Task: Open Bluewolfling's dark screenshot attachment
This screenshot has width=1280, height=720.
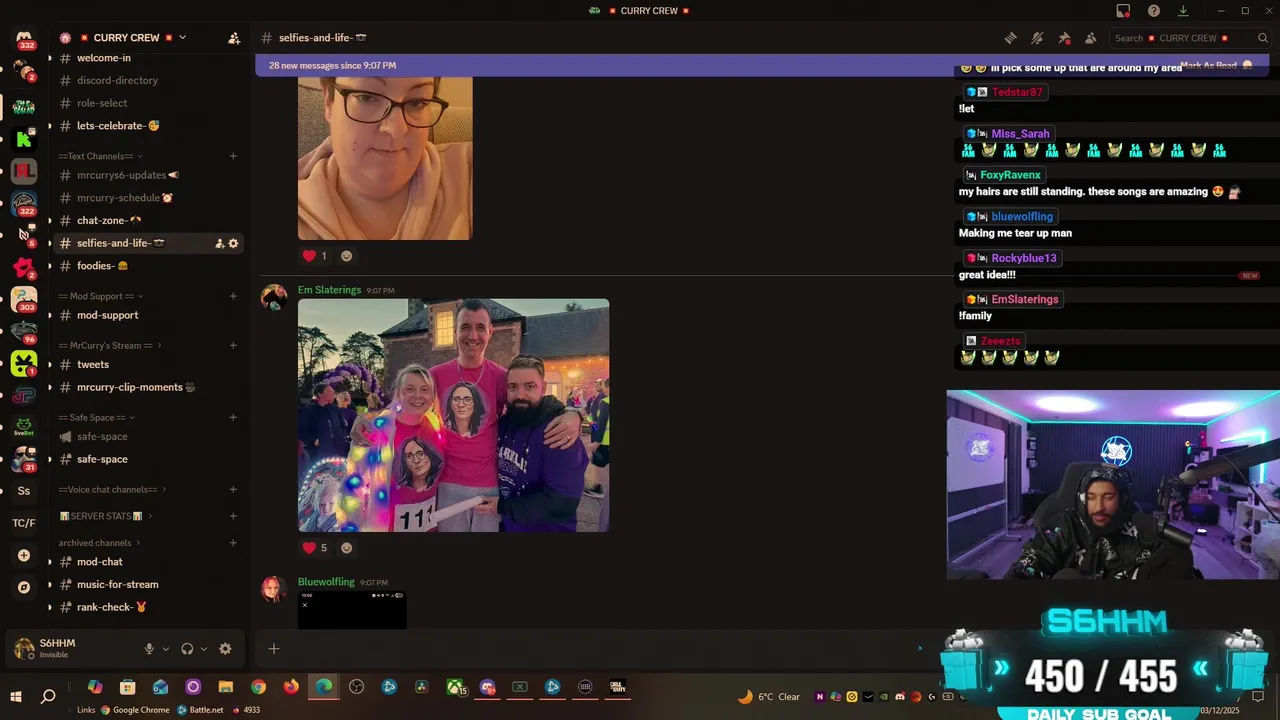Action: [x=352, y=610]
